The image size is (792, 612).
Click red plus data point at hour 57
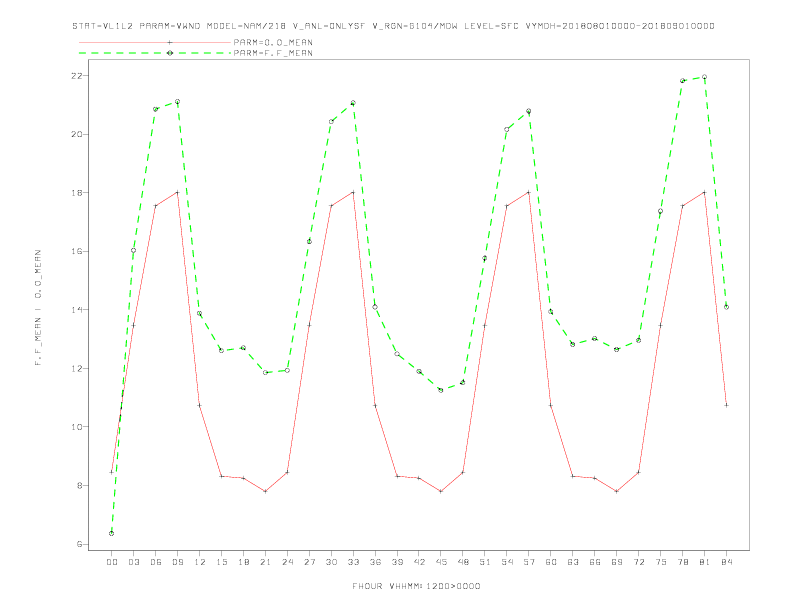coord(529,192)
